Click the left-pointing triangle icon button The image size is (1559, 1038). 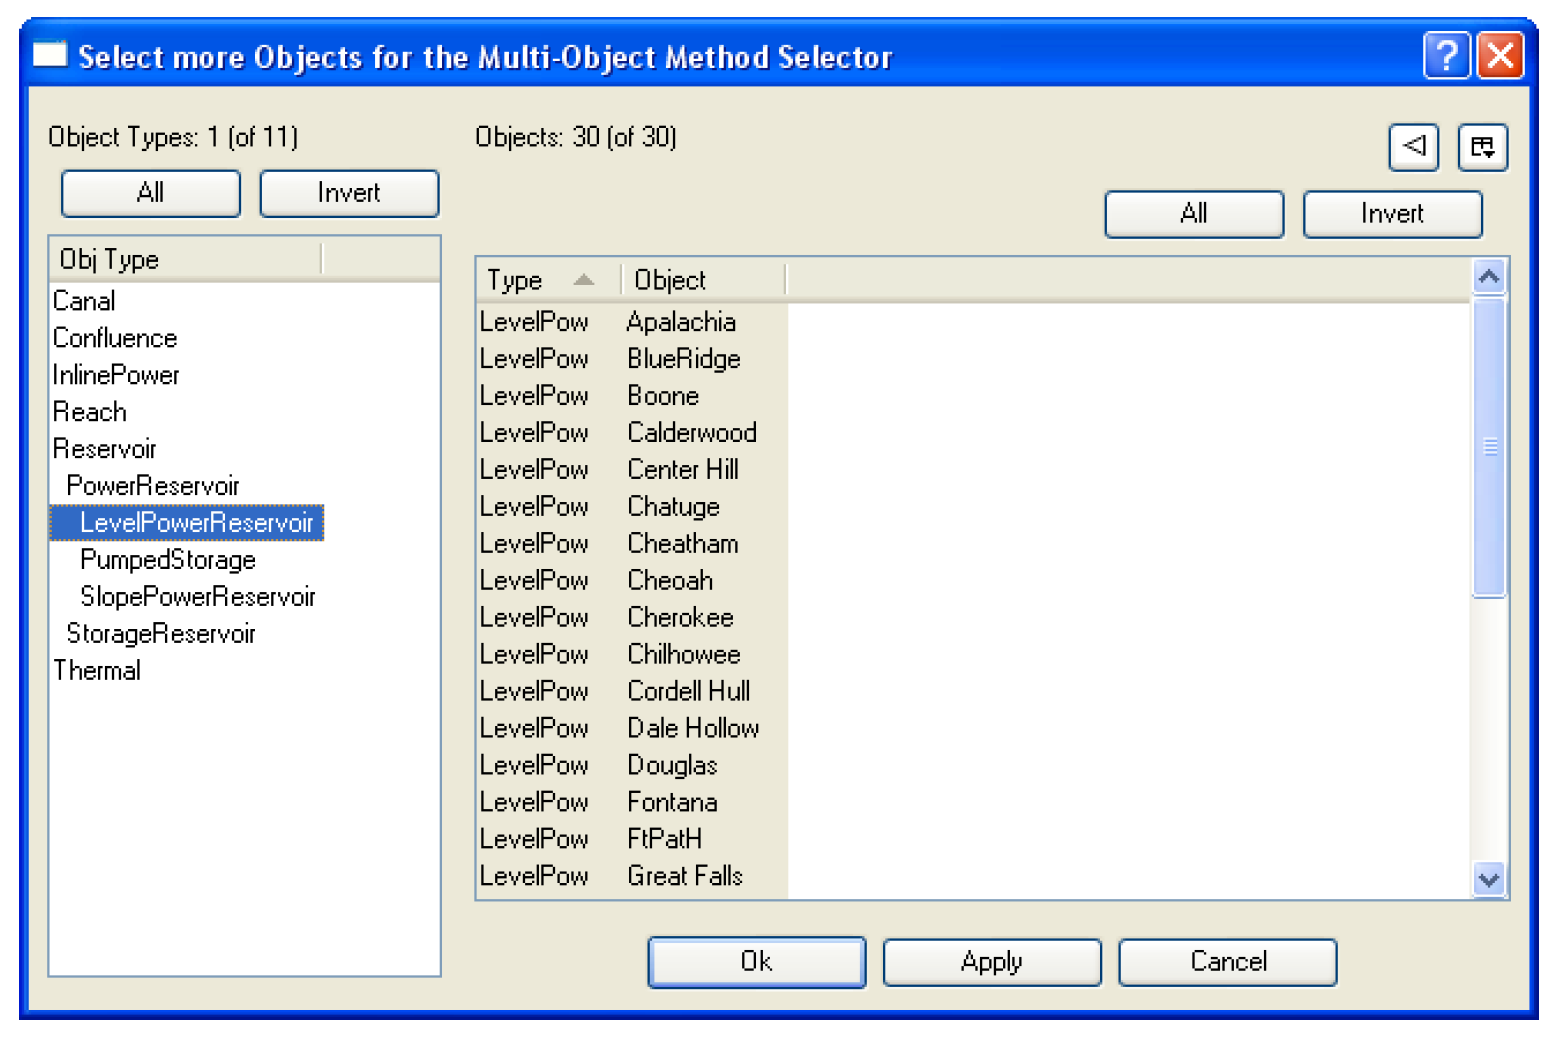[1413, 147]
